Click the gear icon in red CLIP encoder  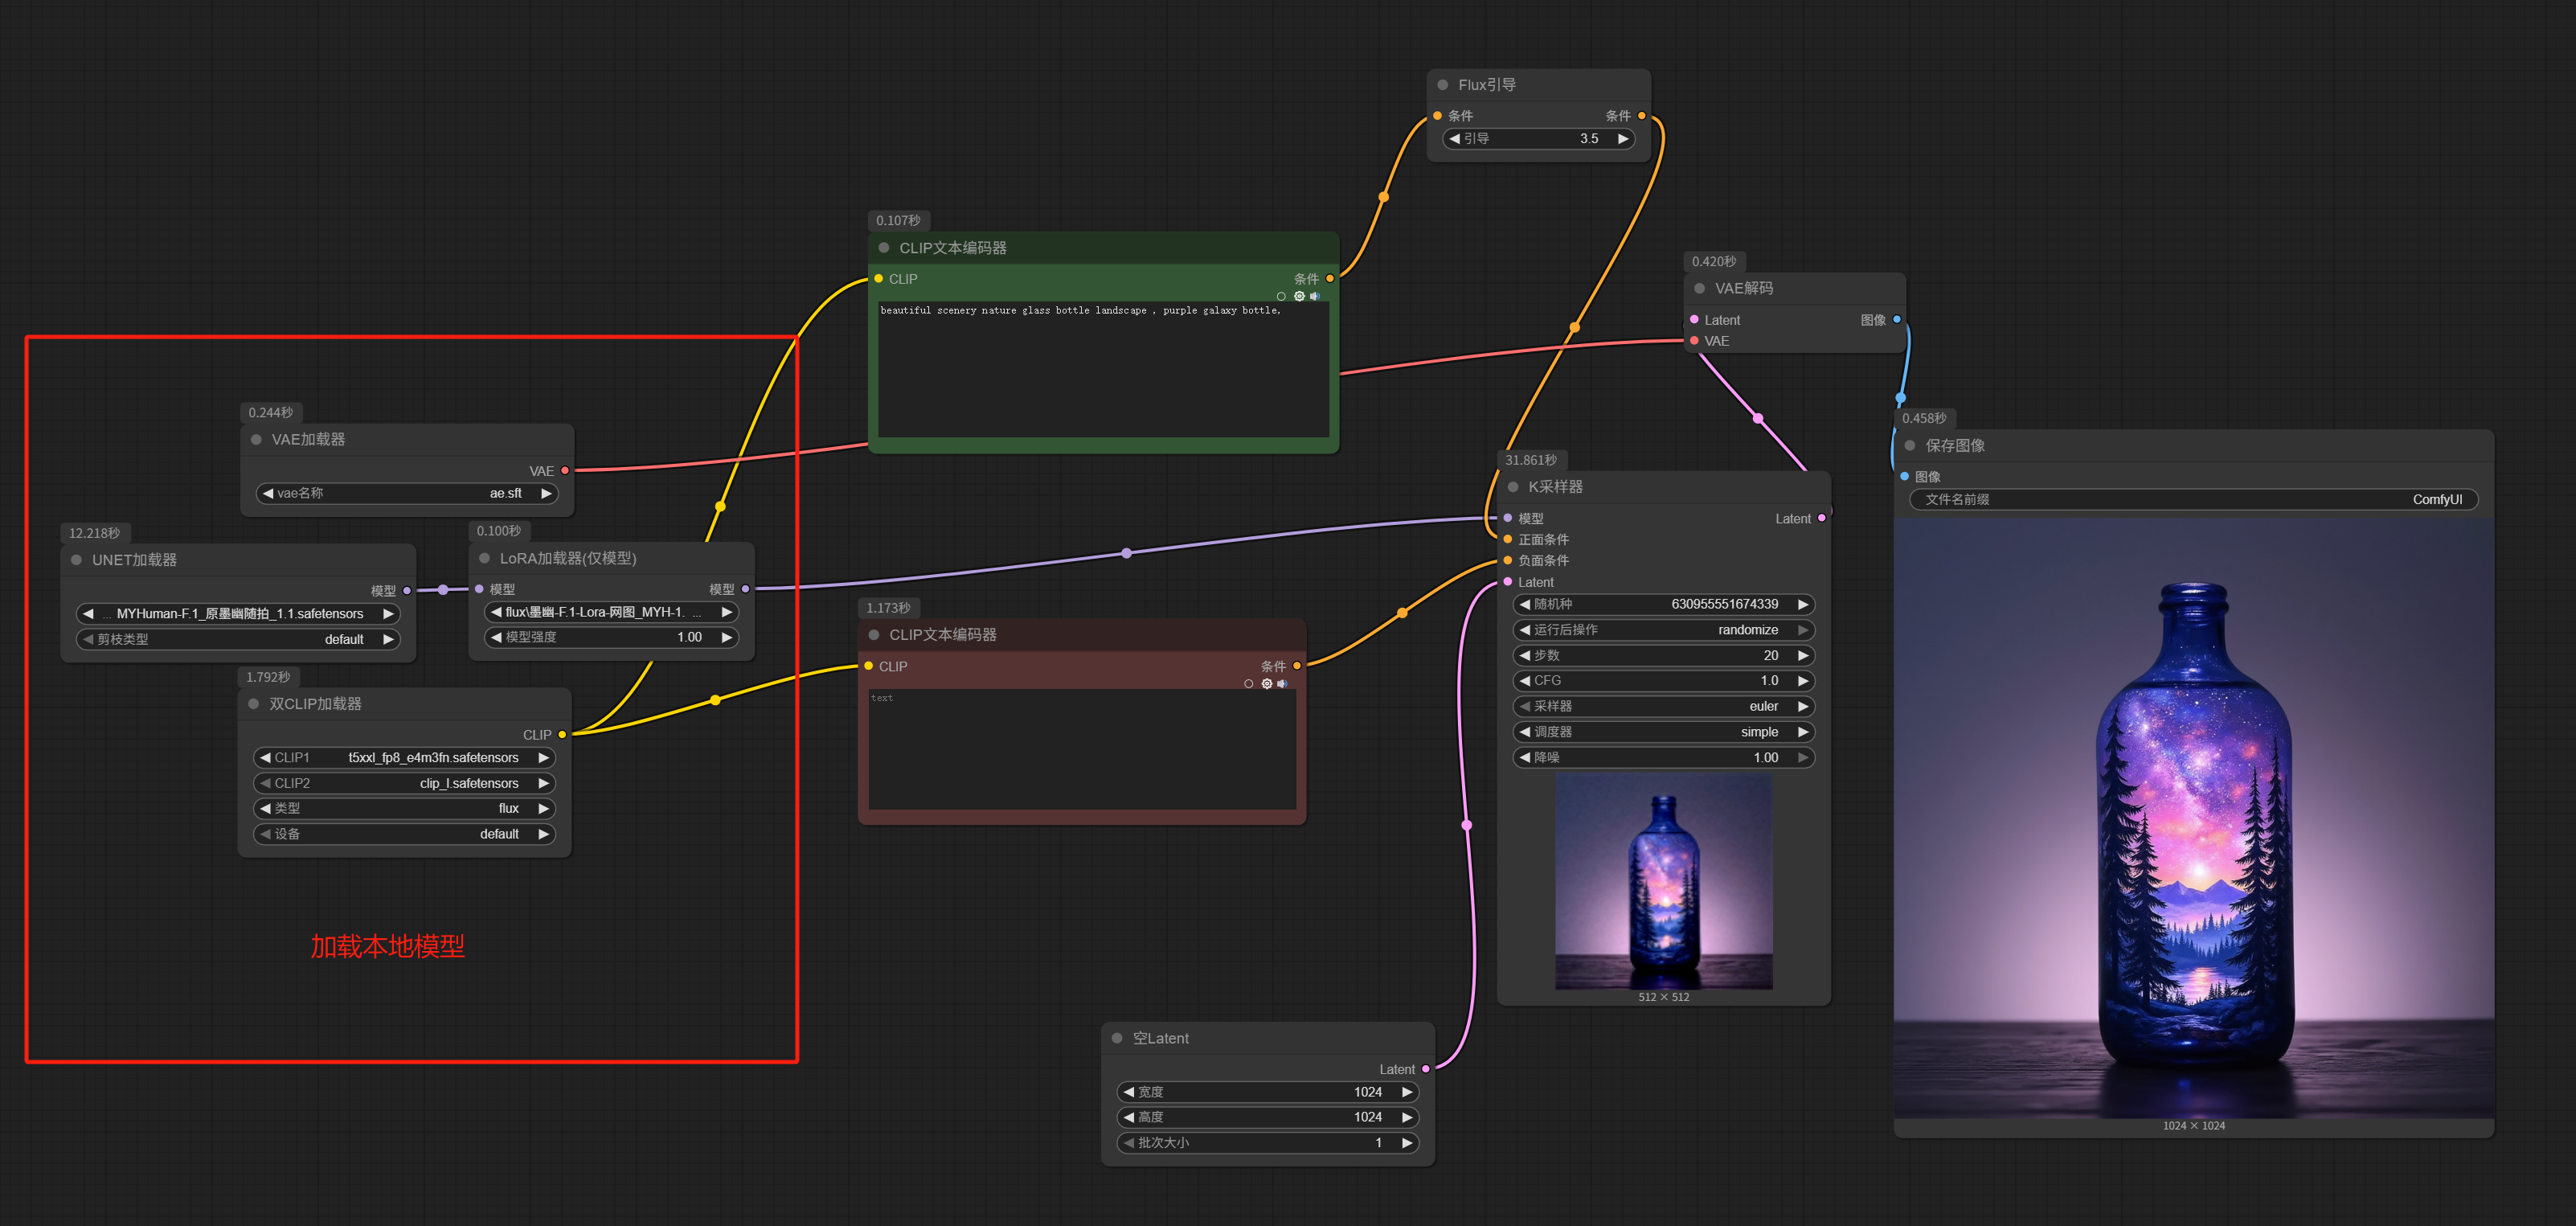tap(1267, 684)
